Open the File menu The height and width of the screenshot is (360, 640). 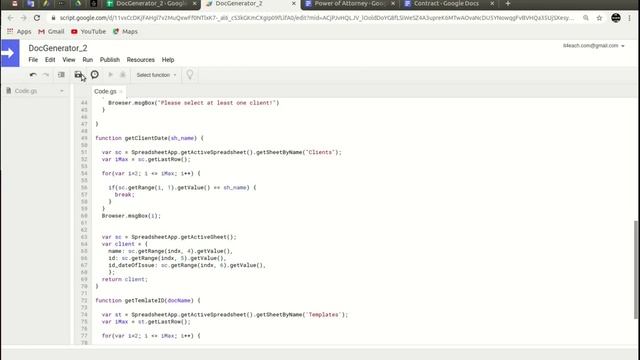coord(33,60)
